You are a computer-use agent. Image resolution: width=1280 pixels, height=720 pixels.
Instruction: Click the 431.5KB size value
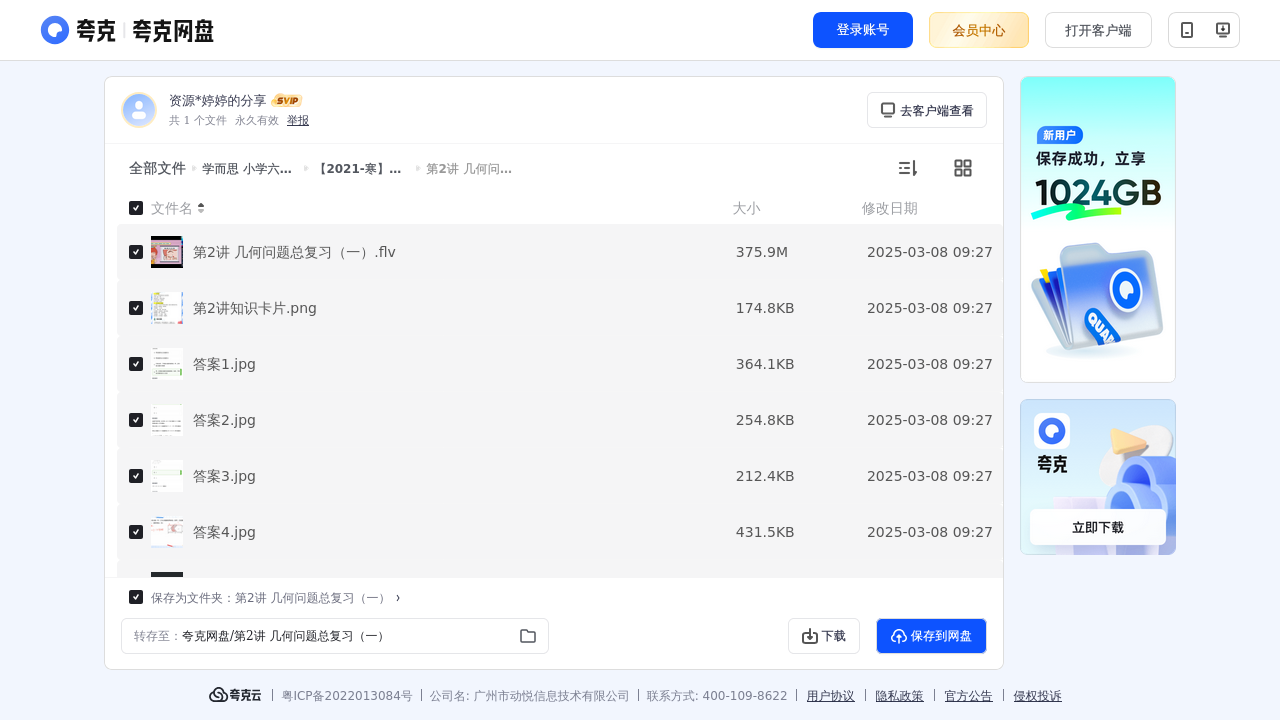click(x=765, y=532)
